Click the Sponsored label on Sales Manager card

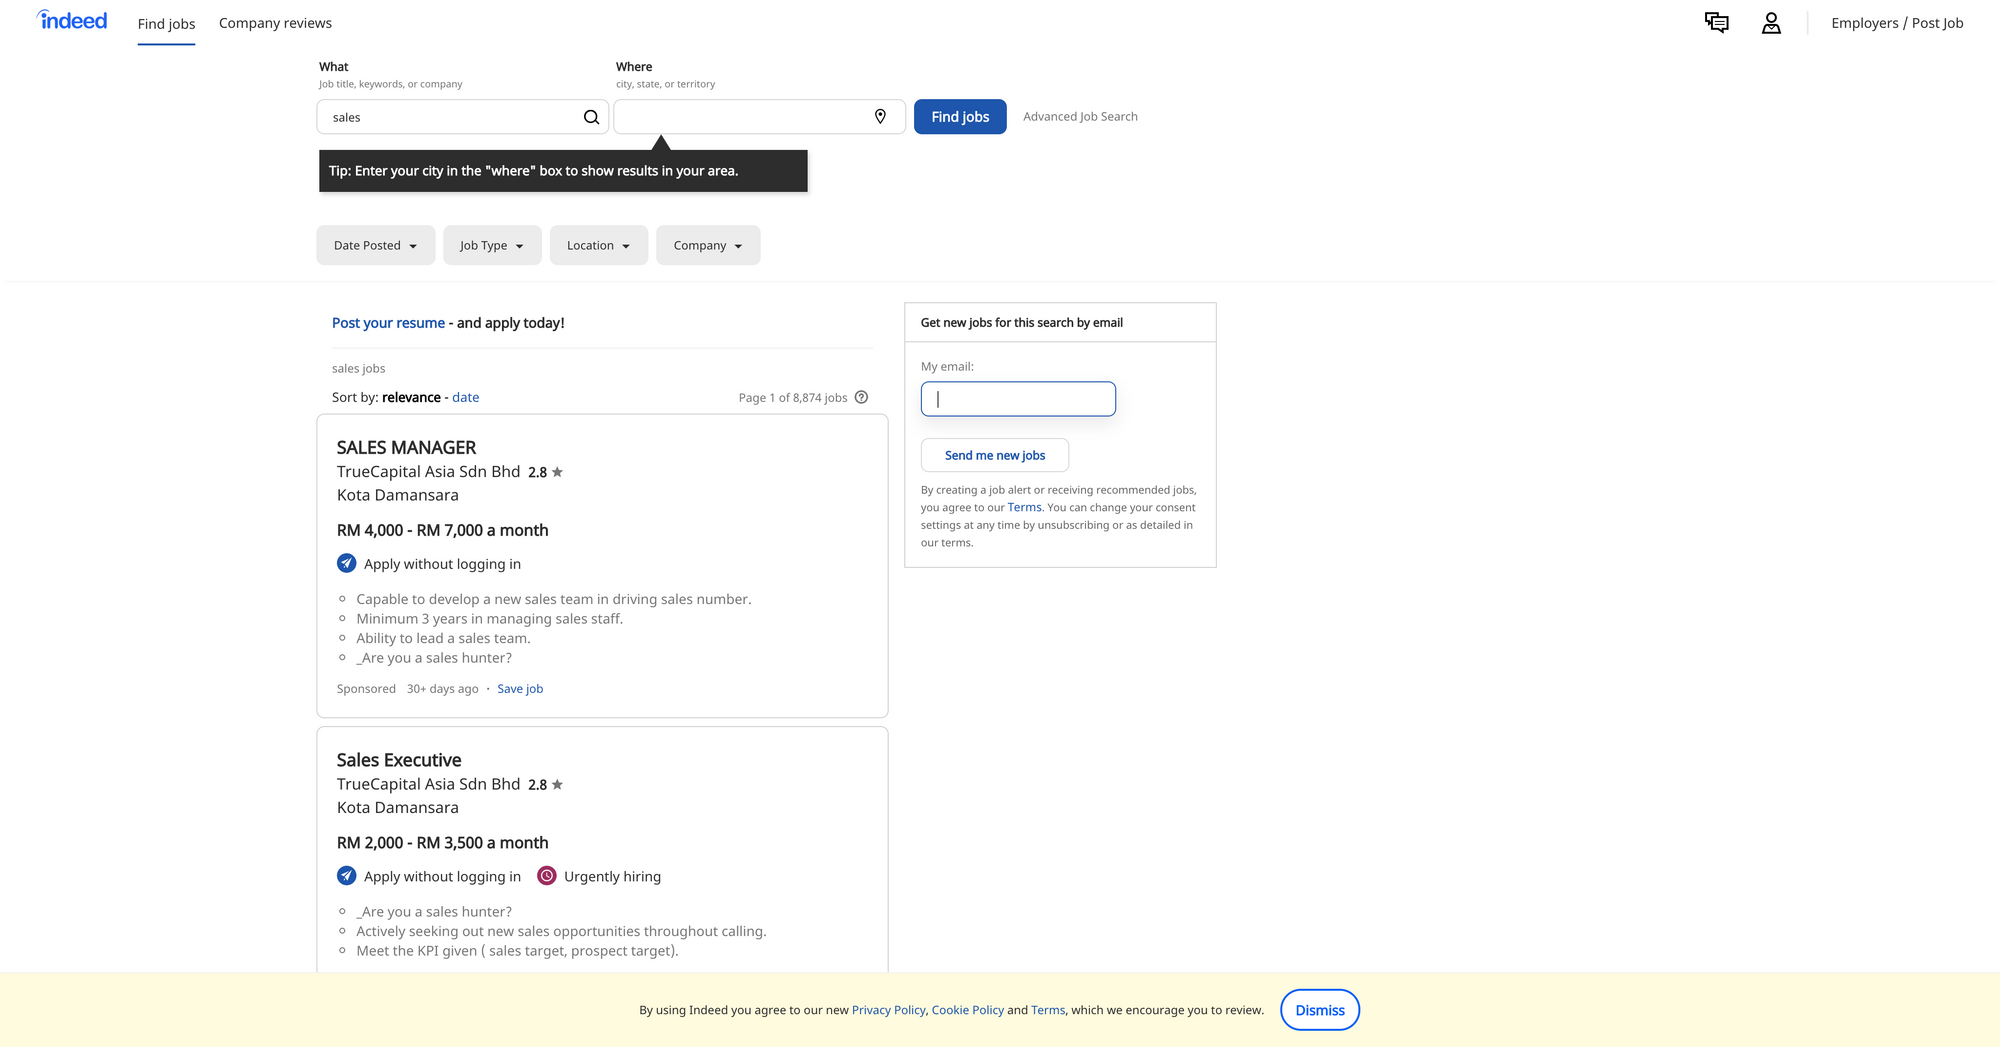[366, 689]
